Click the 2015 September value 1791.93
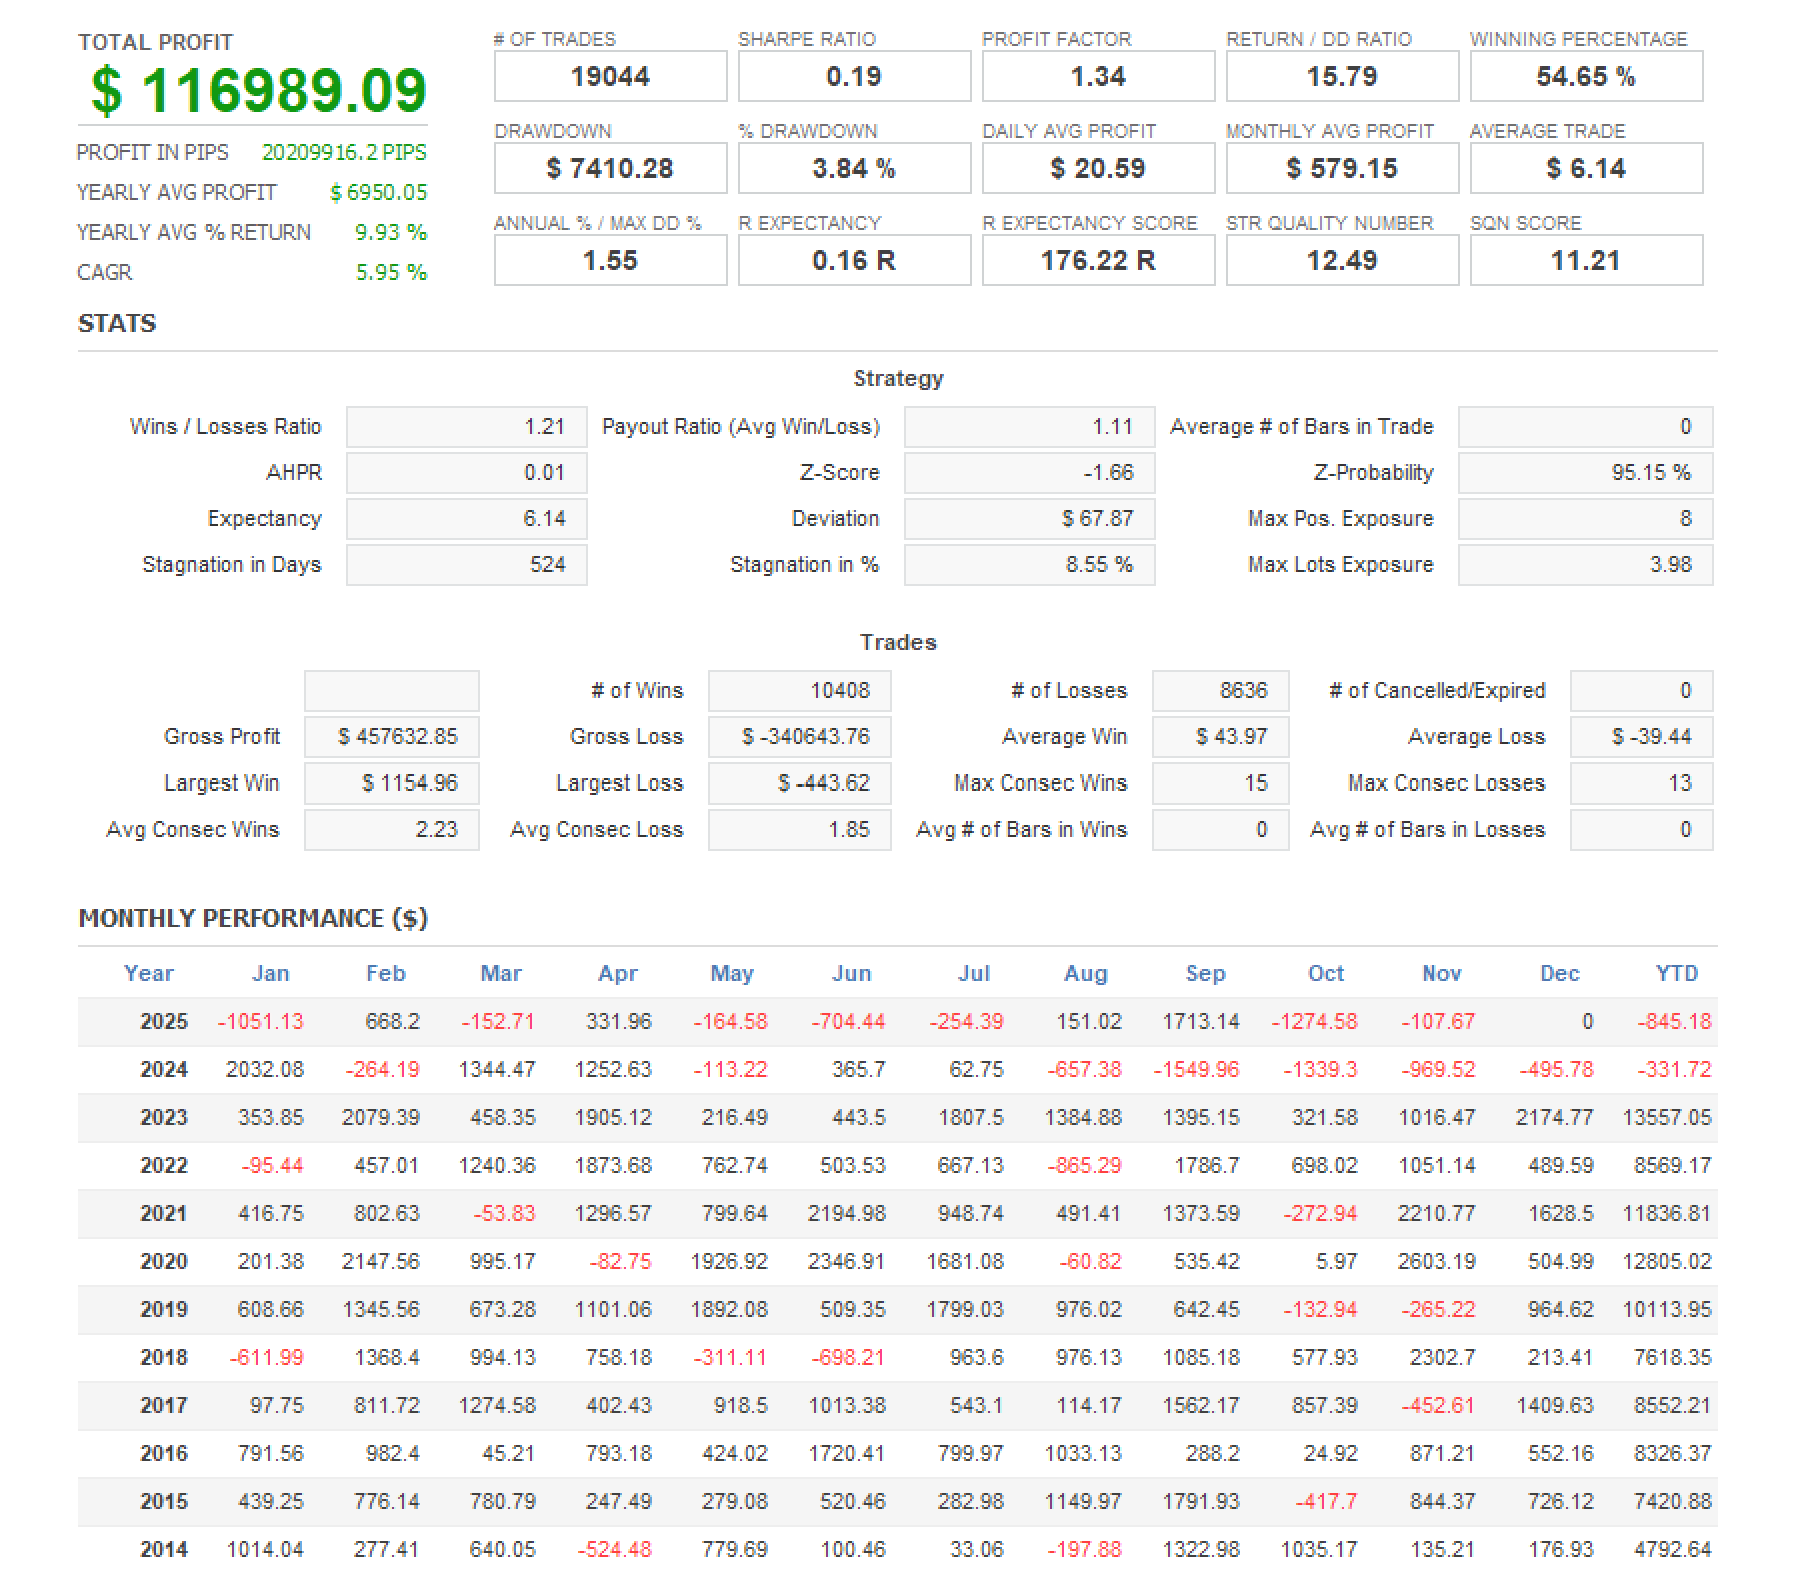The width and height of the screenshot is (1794, 1570). (x=1201, y=1502)
